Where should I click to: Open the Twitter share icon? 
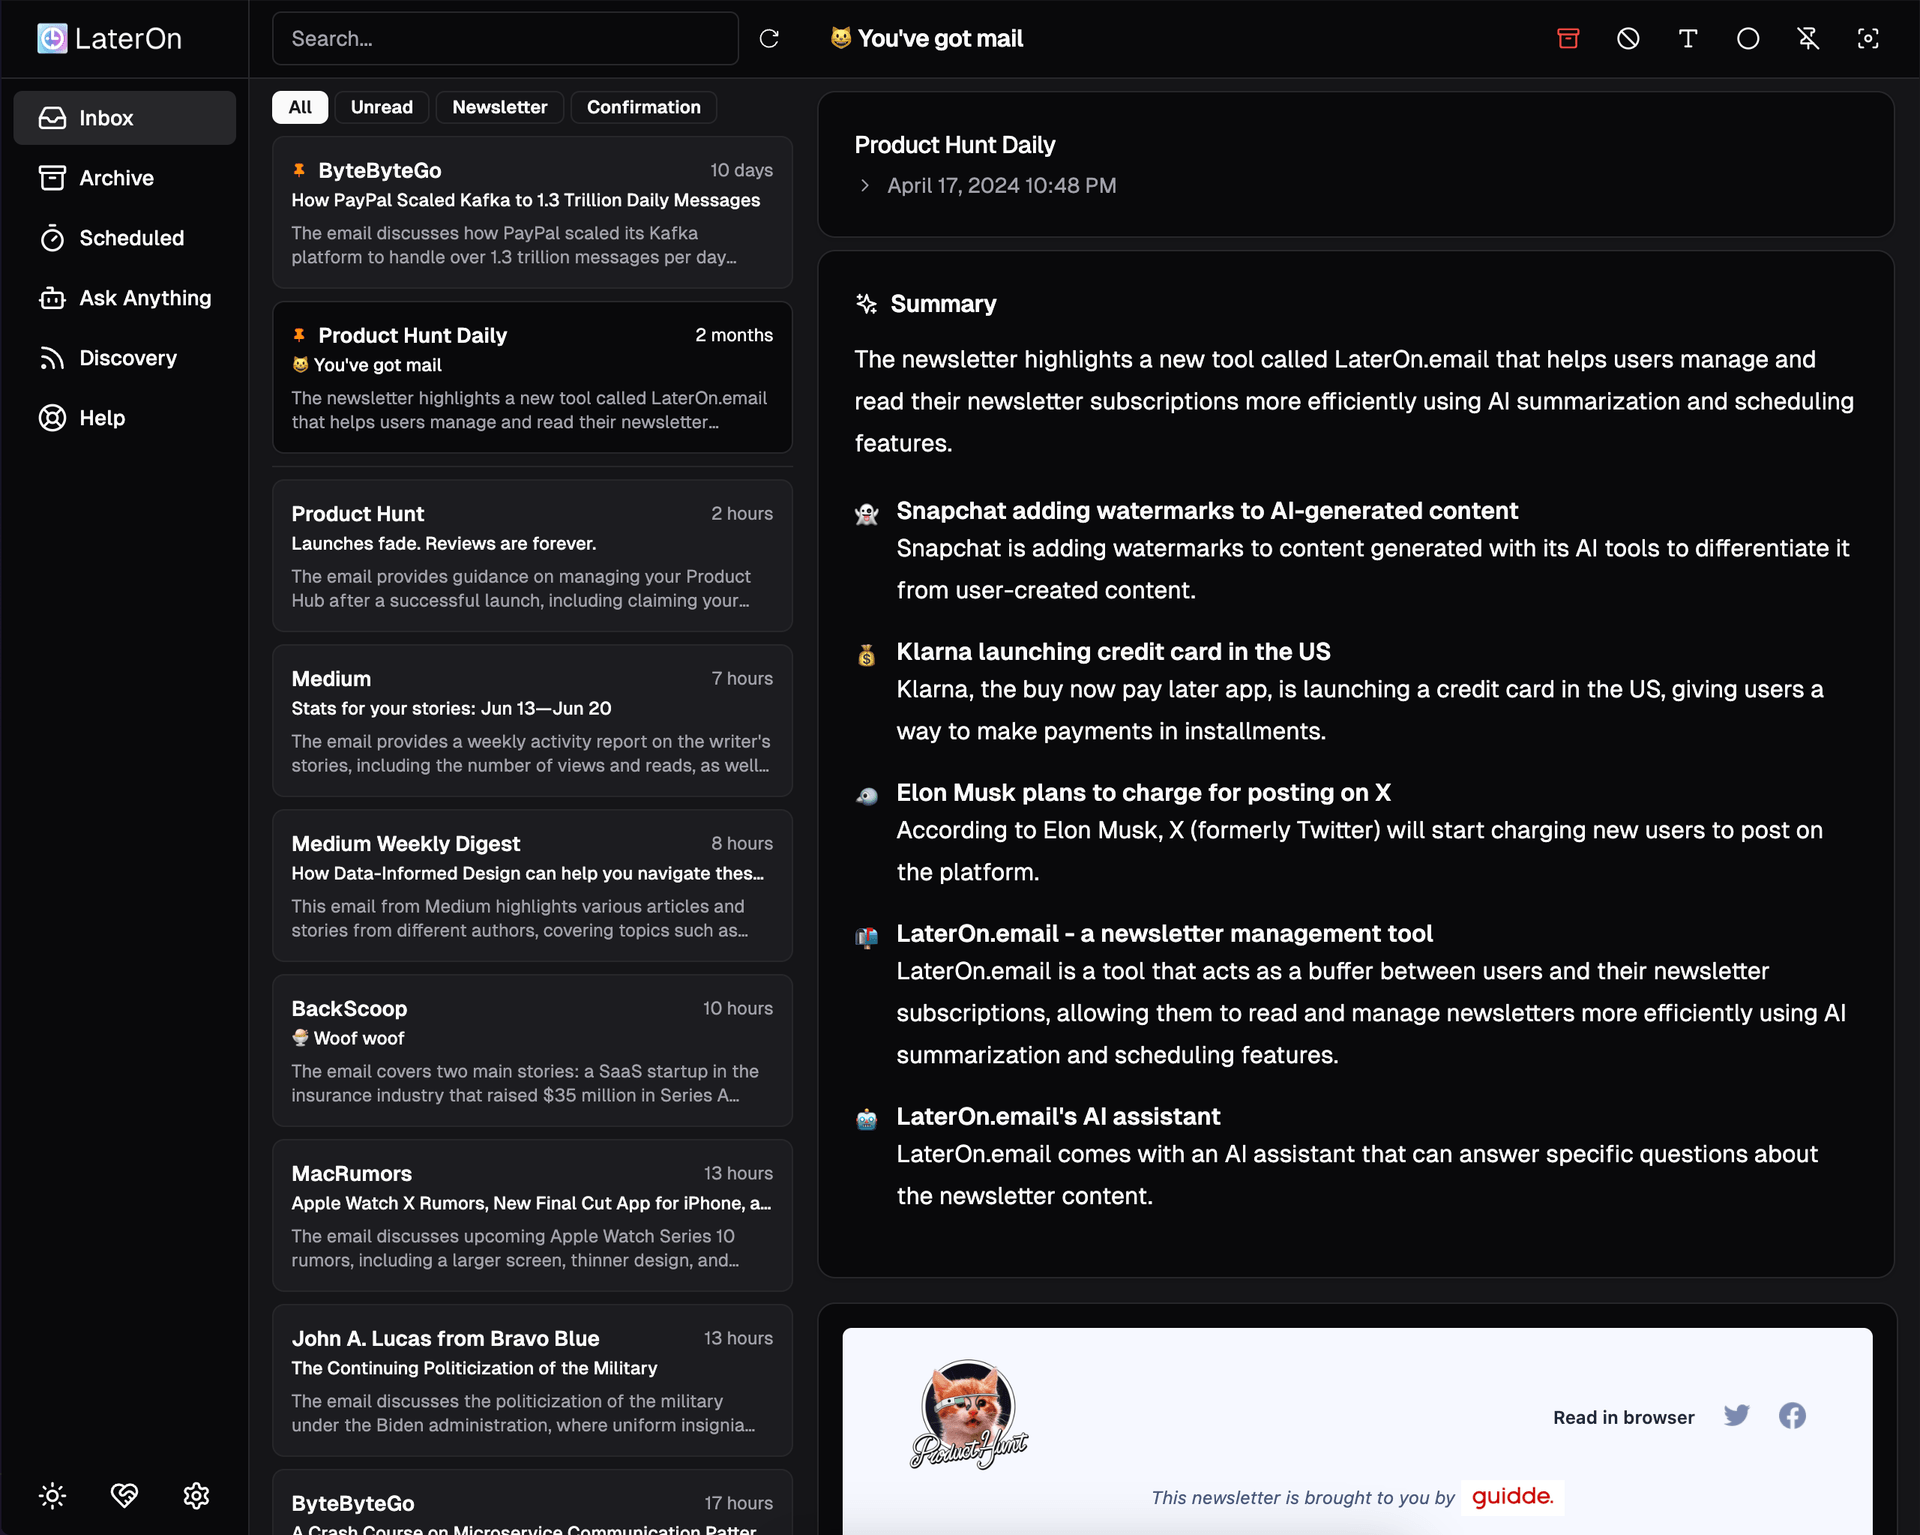(x=1737, y=1416)
